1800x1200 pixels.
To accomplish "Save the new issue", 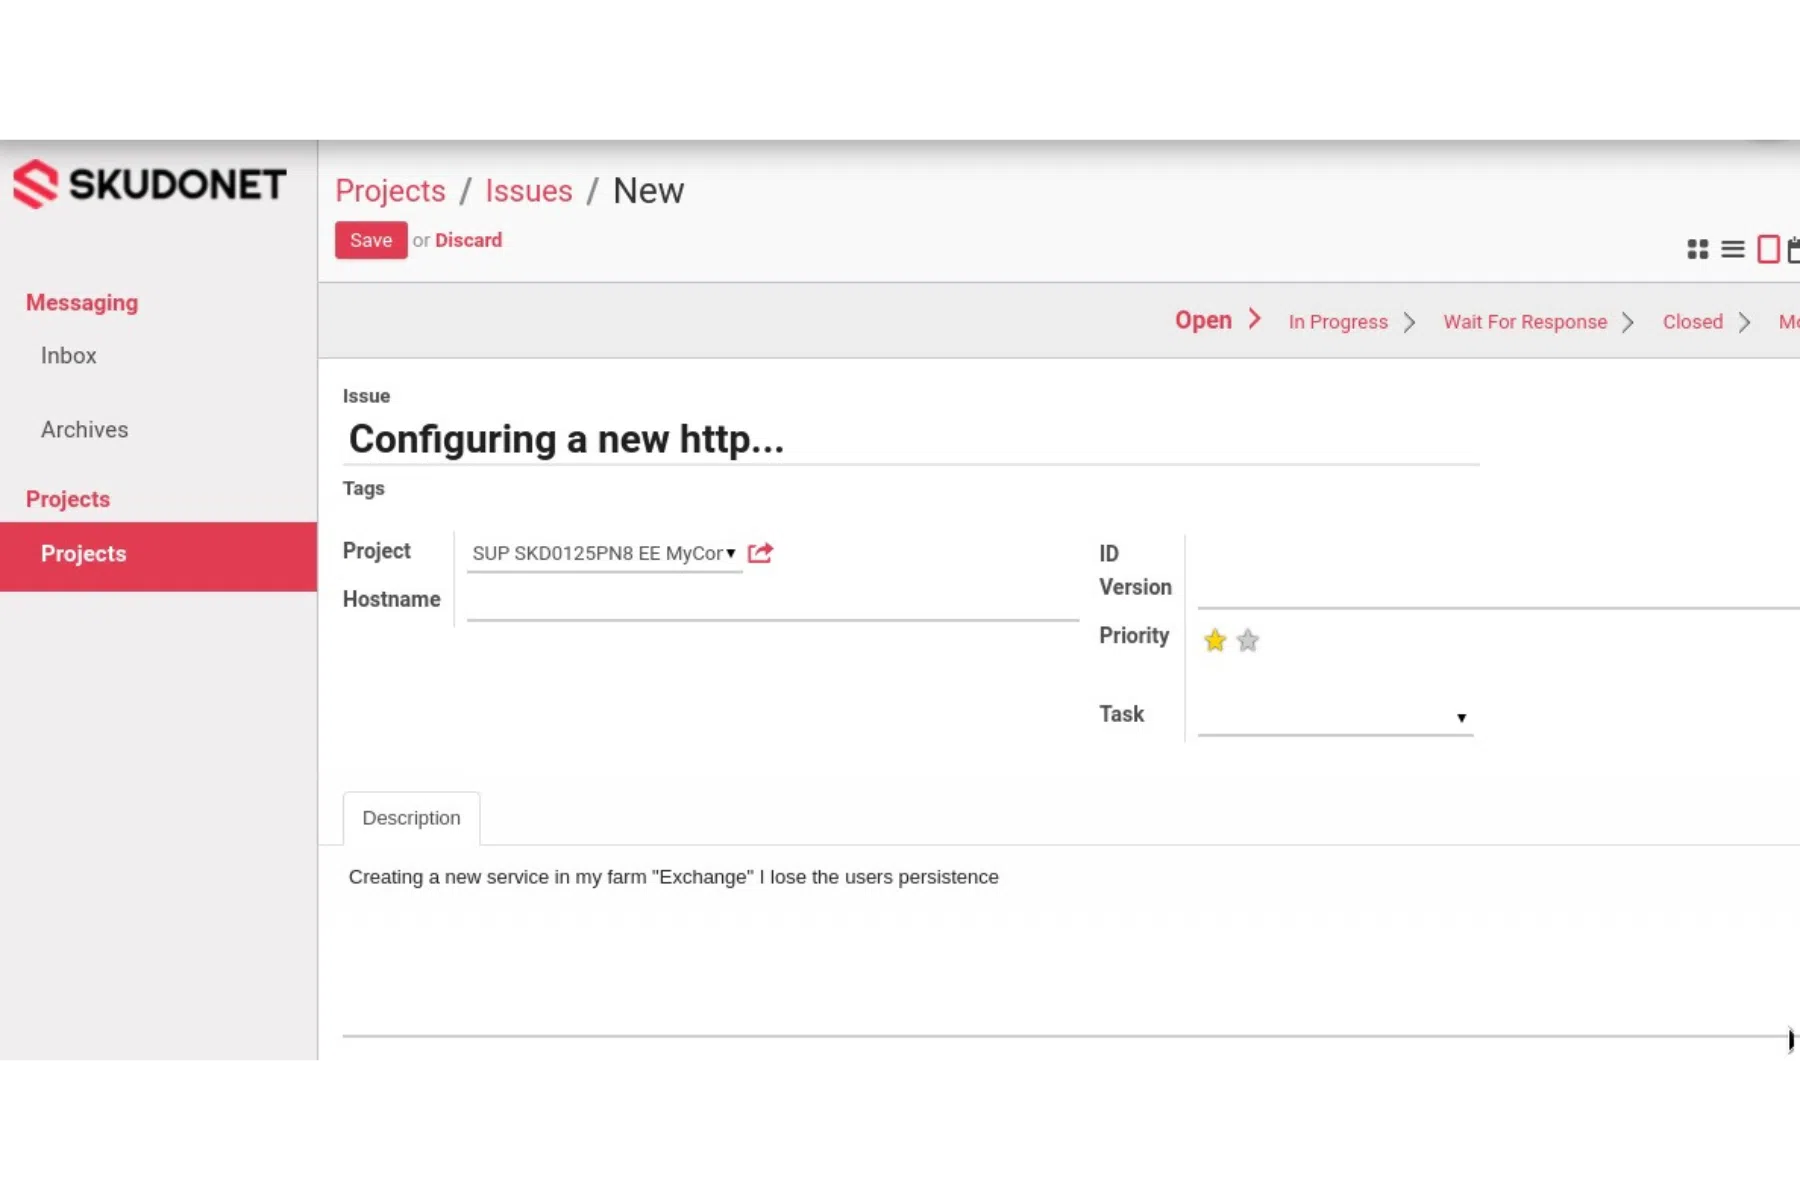I will (x=370, y=240).
